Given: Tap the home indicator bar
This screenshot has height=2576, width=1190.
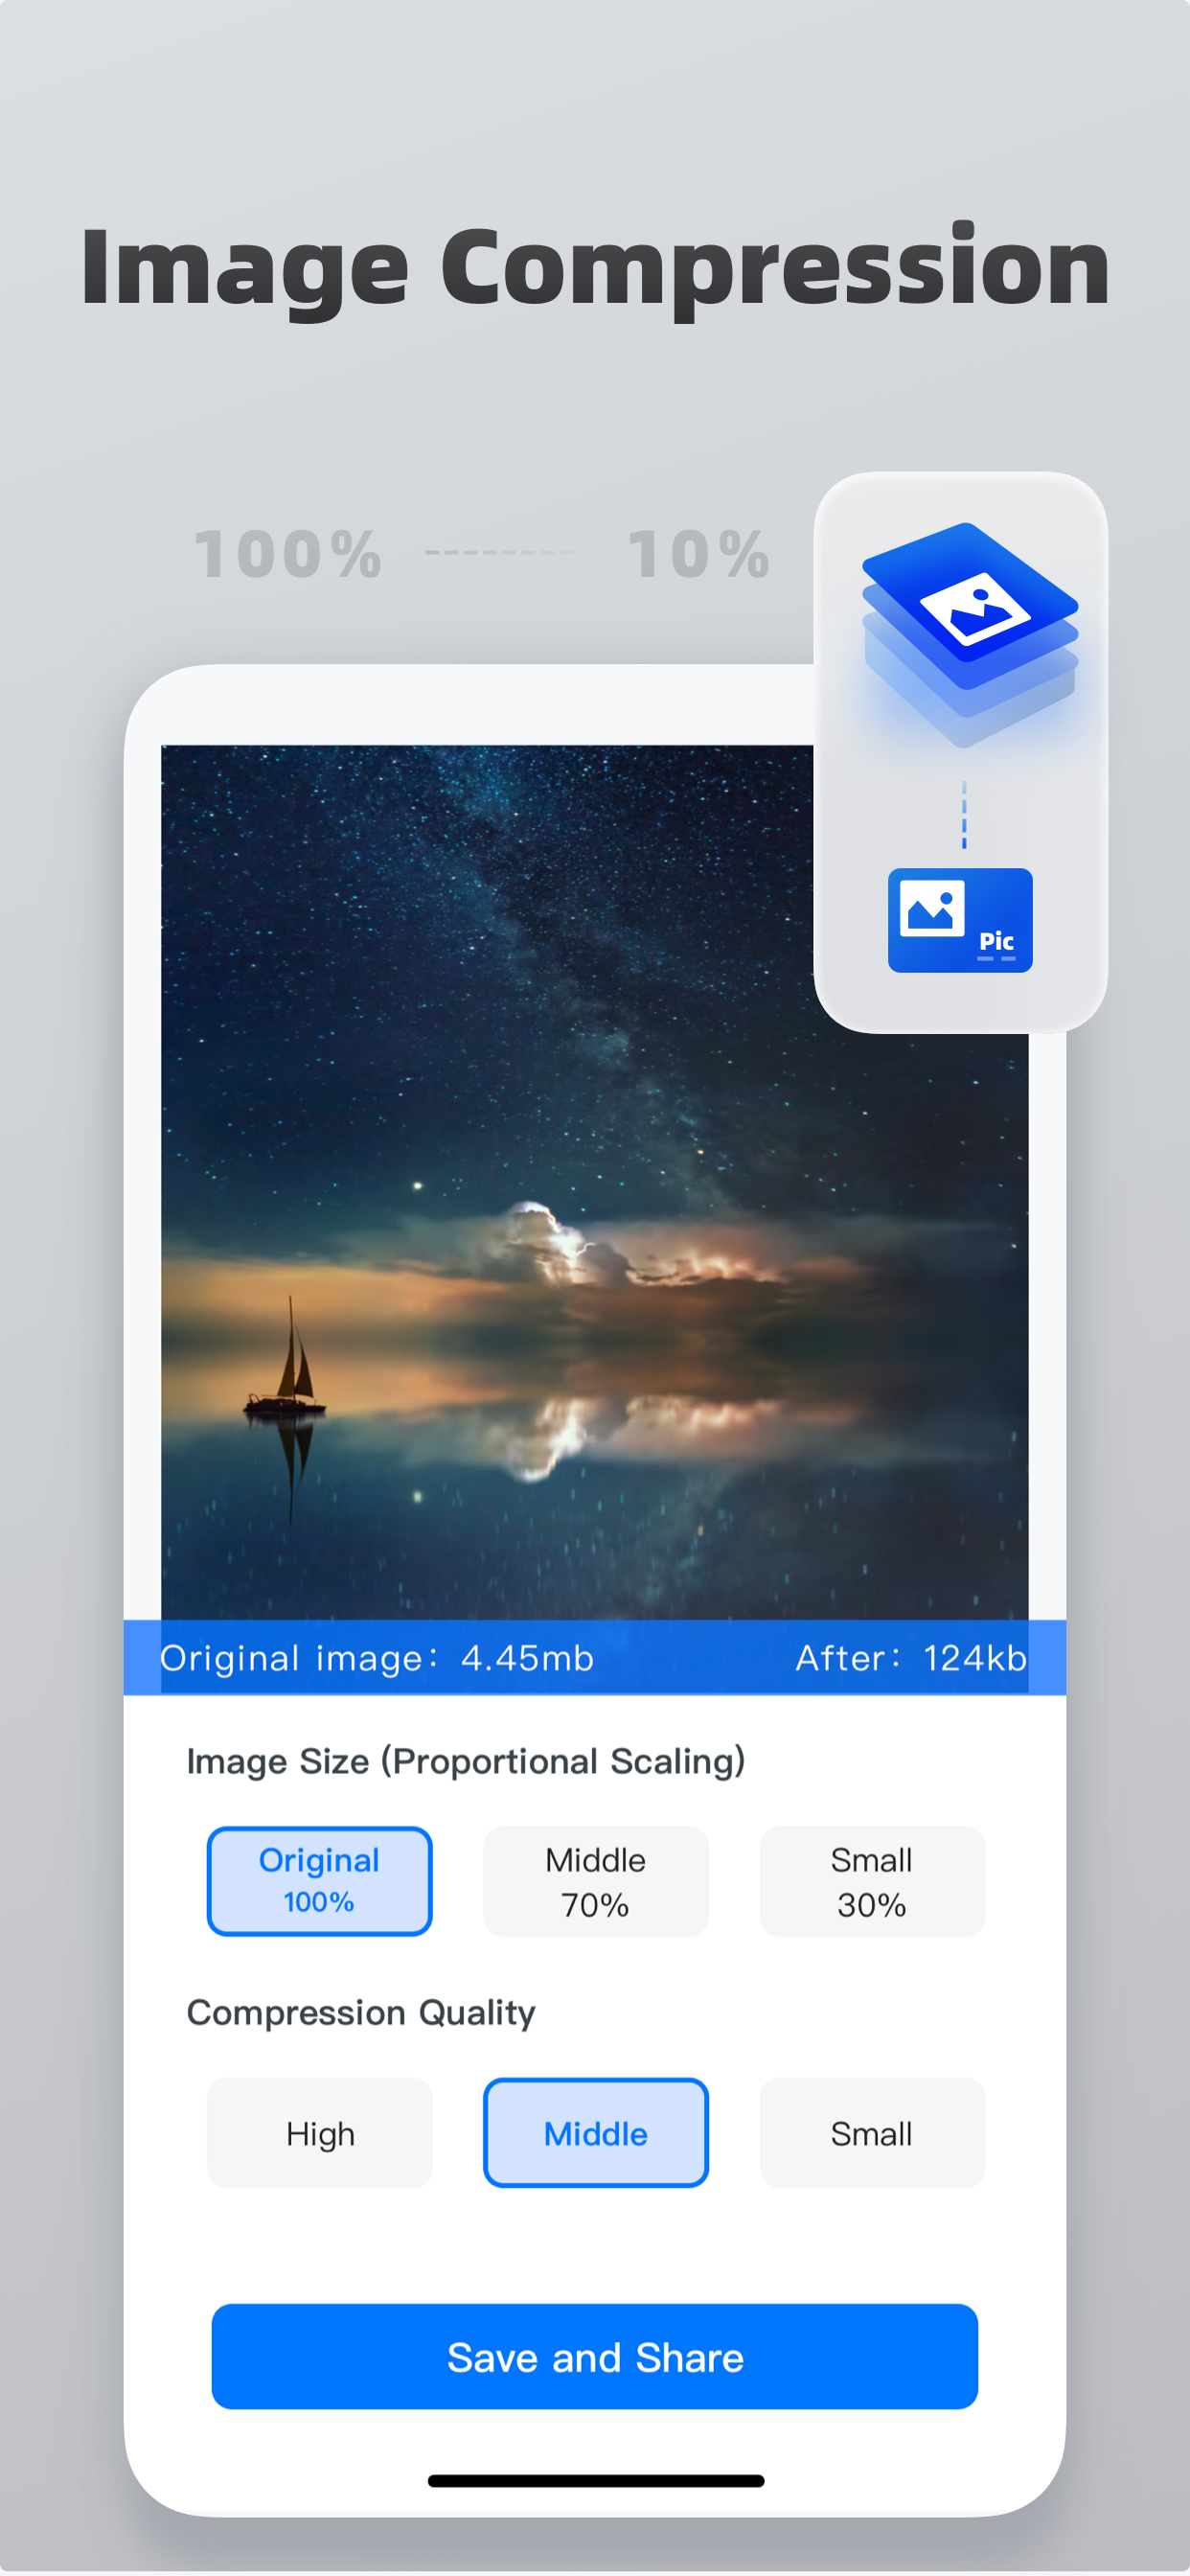Looking at the screenshot, I should point(596,2480).
